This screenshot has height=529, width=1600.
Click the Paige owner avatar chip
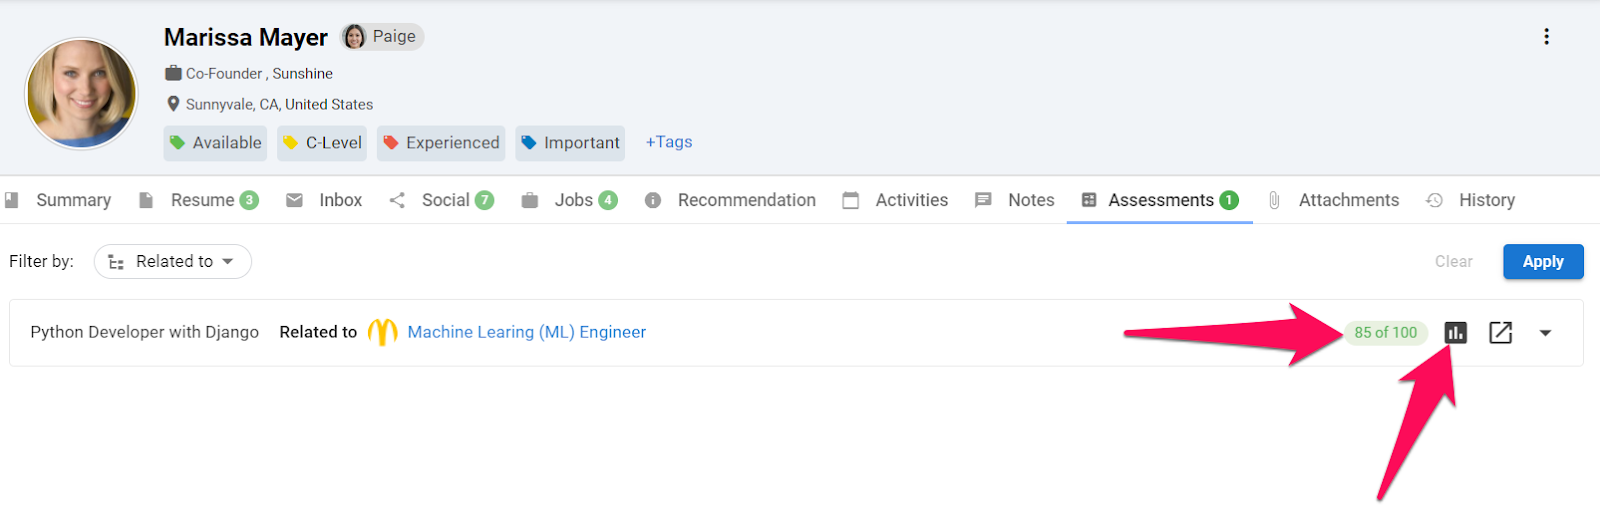point(382,37)
